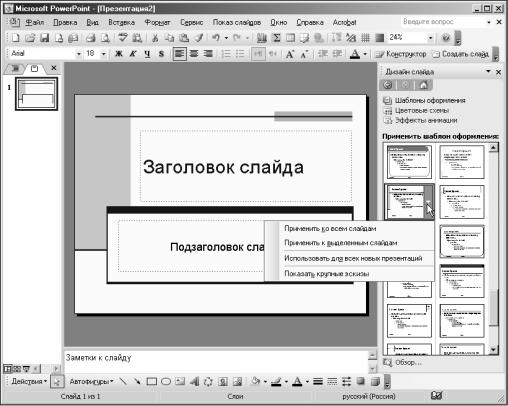Increase font size icon
This screenshot has width=508, height=406.
[x=290, y=54]
